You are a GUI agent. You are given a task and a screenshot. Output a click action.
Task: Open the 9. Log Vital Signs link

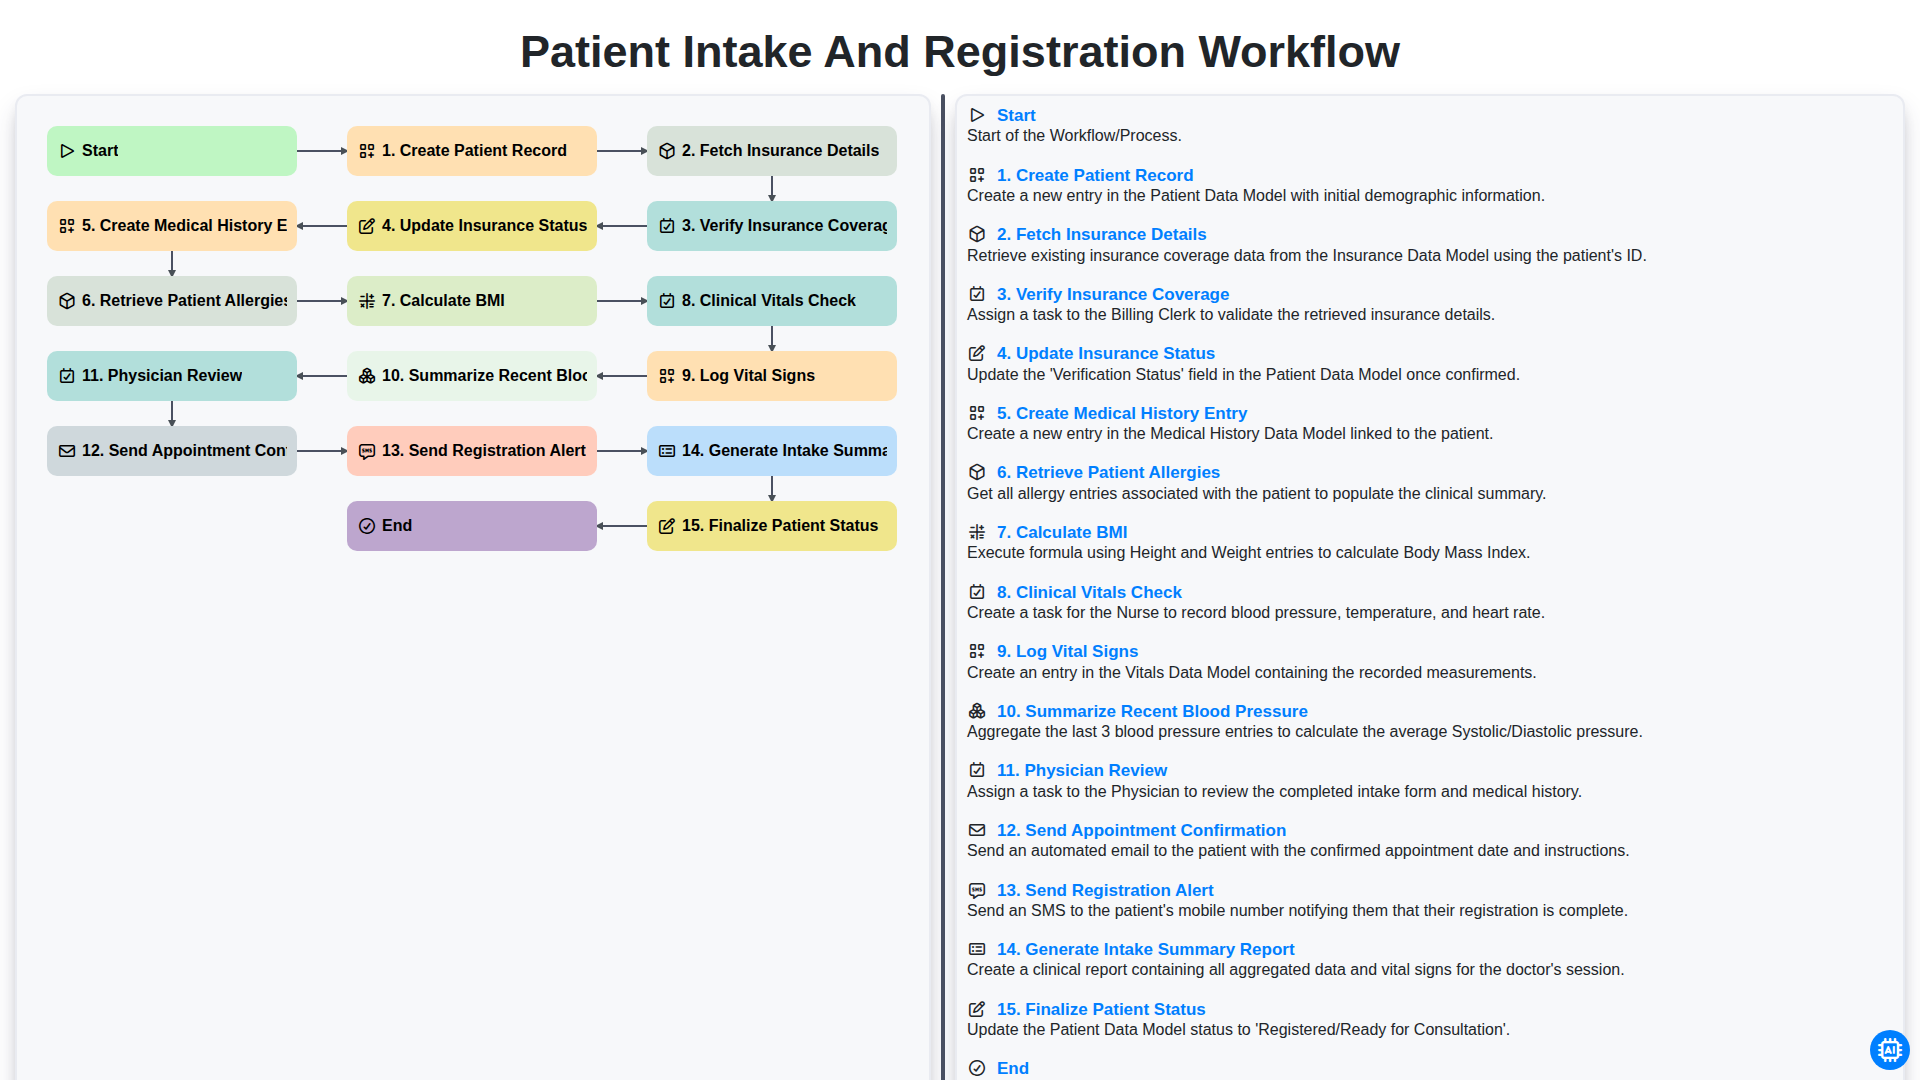[x=1067, y=651]
